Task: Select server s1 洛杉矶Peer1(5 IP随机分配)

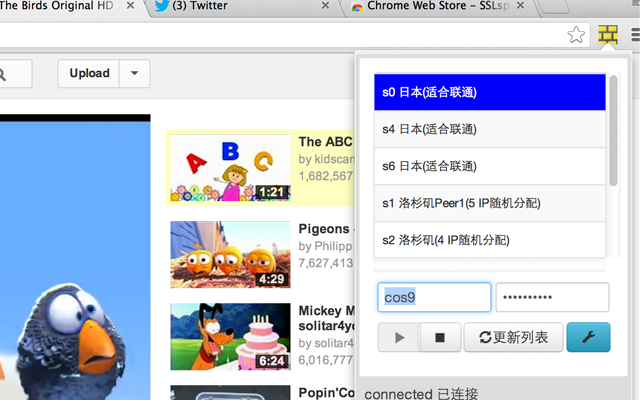Action: click(x=489, y=203)
